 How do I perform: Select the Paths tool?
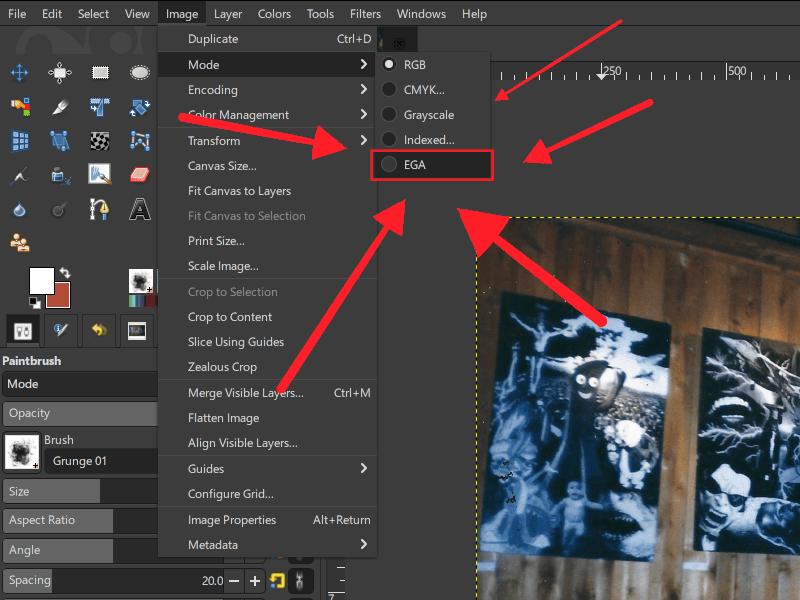coord(99,209)
